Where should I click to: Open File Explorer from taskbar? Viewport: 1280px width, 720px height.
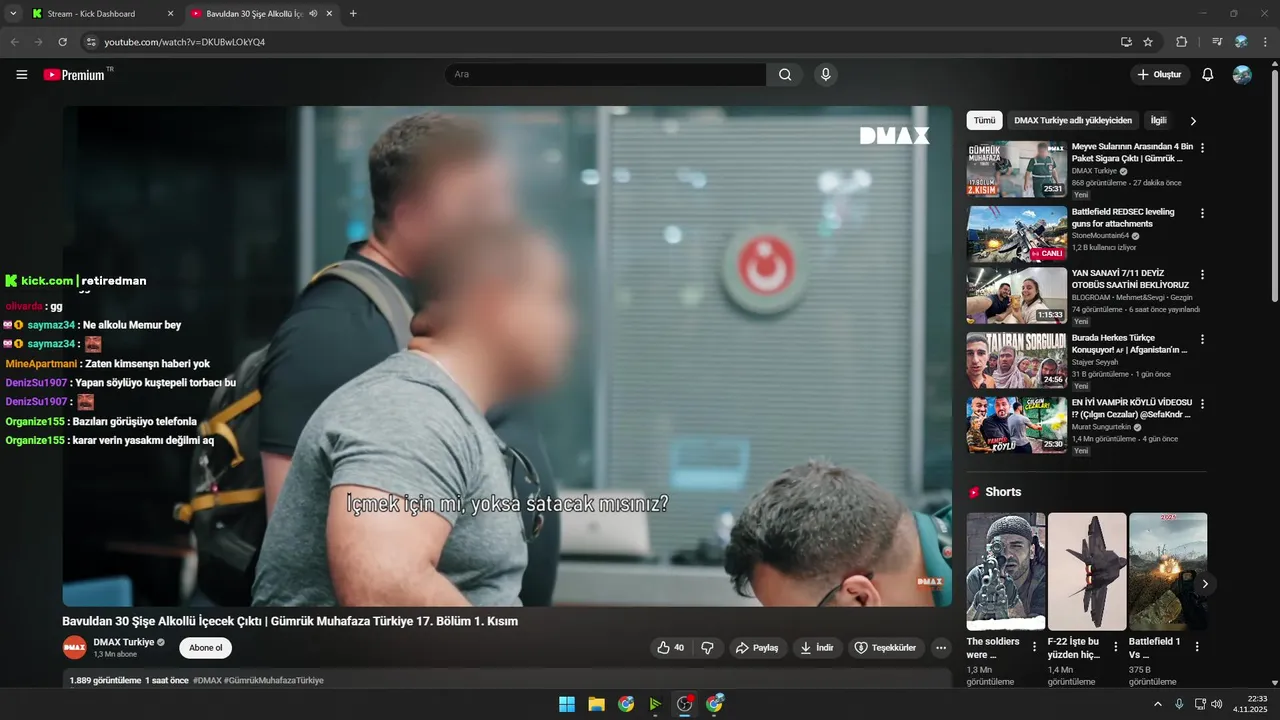tap(596, 704)
